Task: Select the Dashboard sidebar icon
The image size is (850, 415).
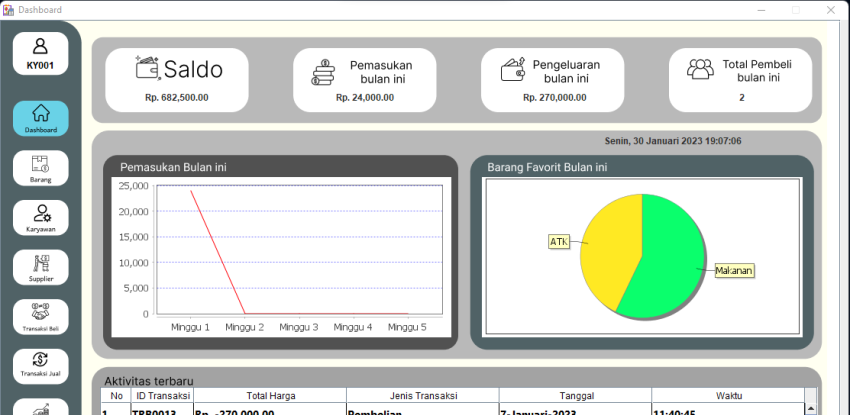Action: (40, 118)
